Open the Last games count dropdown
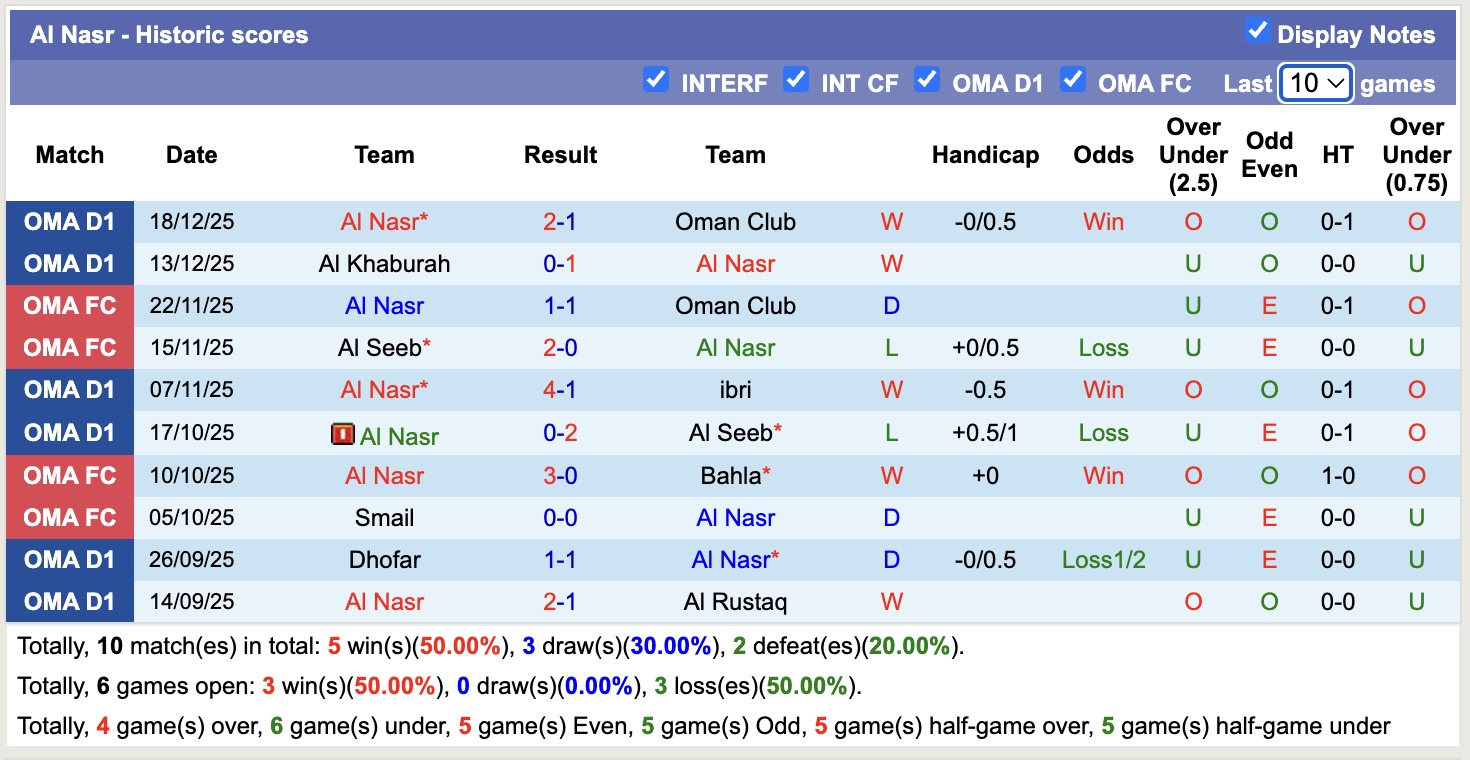 (x=1315, y=83)
